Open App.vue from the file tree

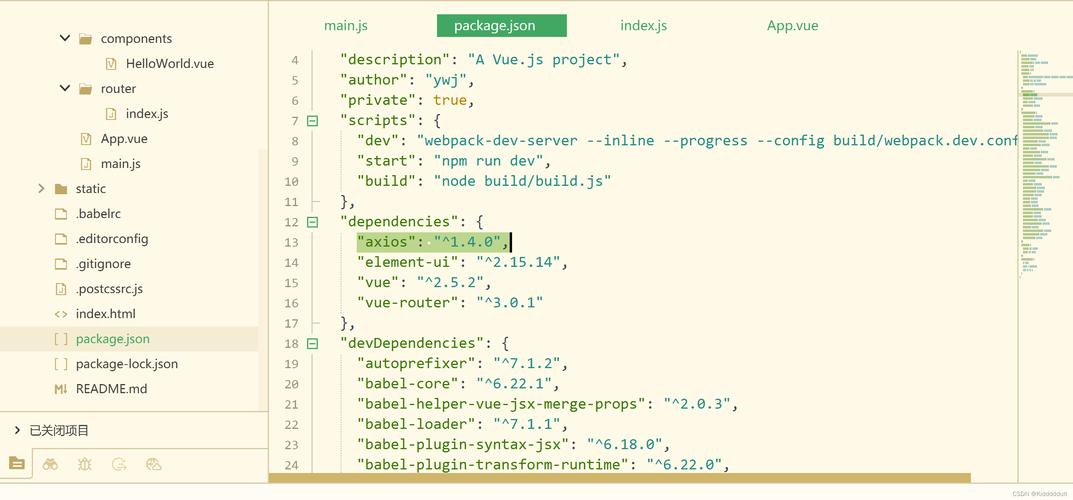124,139
